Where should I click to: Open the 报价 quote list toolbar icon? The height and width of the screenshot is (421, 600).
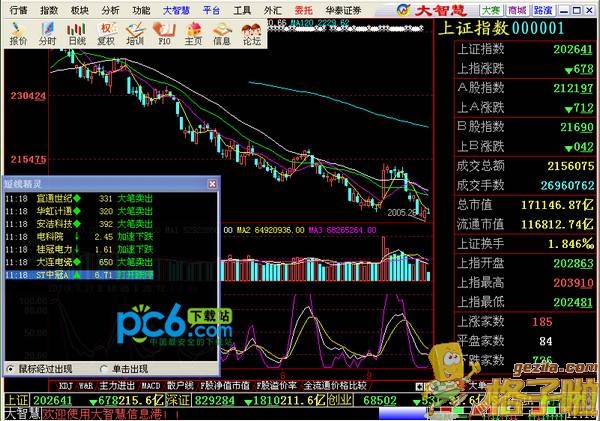click(18, 34)
